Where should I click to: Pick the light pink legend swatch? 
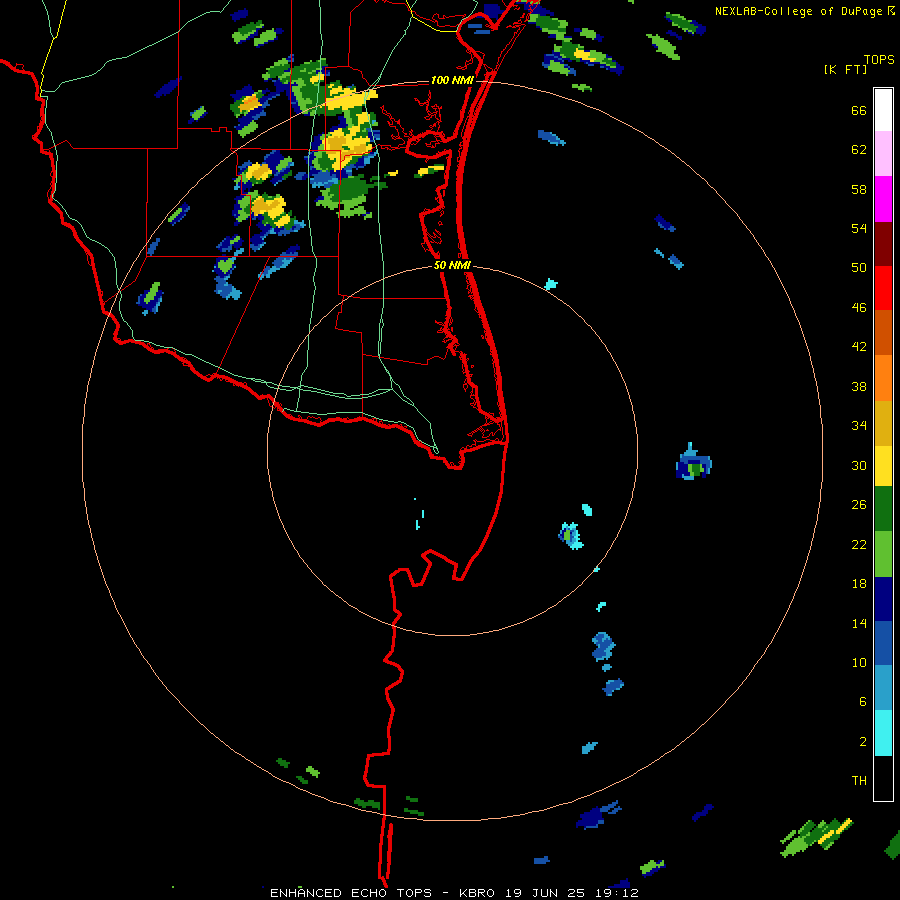click(883, 153)
